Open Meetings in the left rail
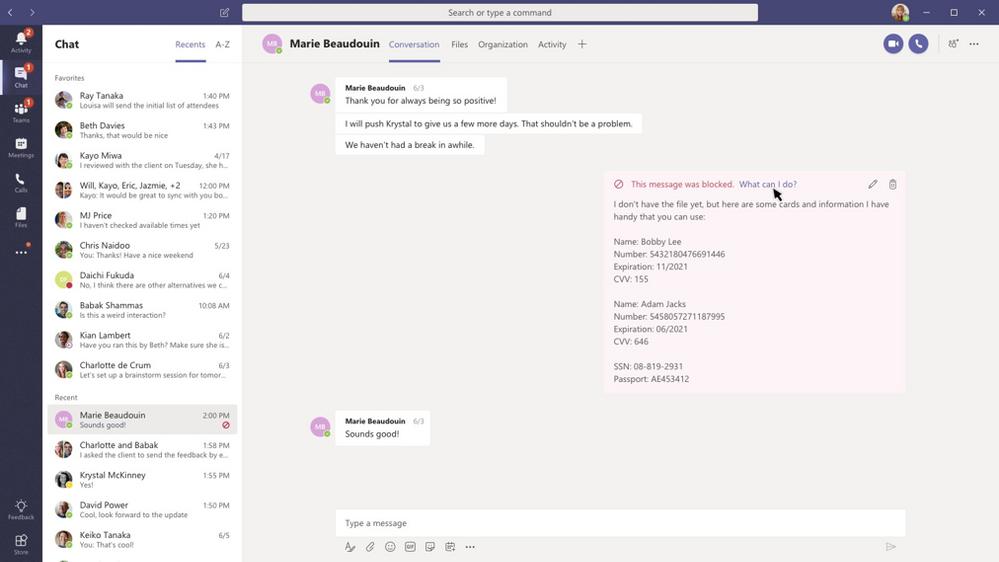Screen dimensions: 999x562 (x=21, y=147)
